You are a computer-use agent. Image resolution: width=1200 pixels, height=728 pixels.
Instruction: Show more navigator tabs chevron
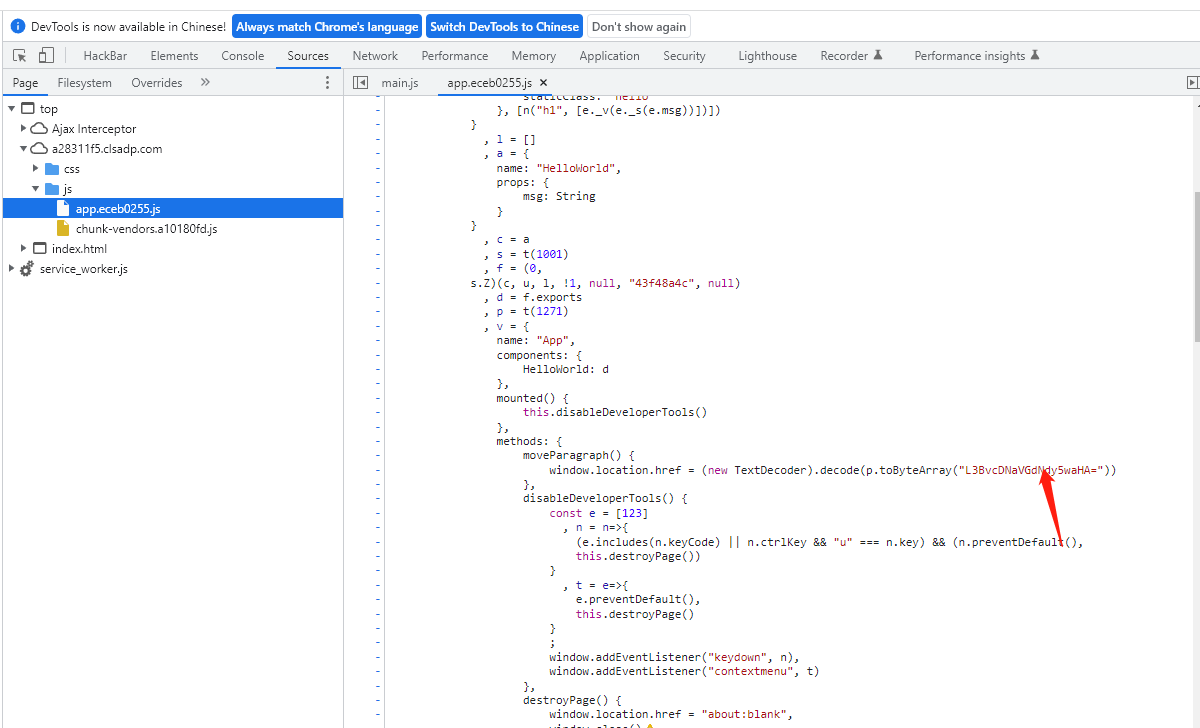pyautogui.click(x=205, y=83)
